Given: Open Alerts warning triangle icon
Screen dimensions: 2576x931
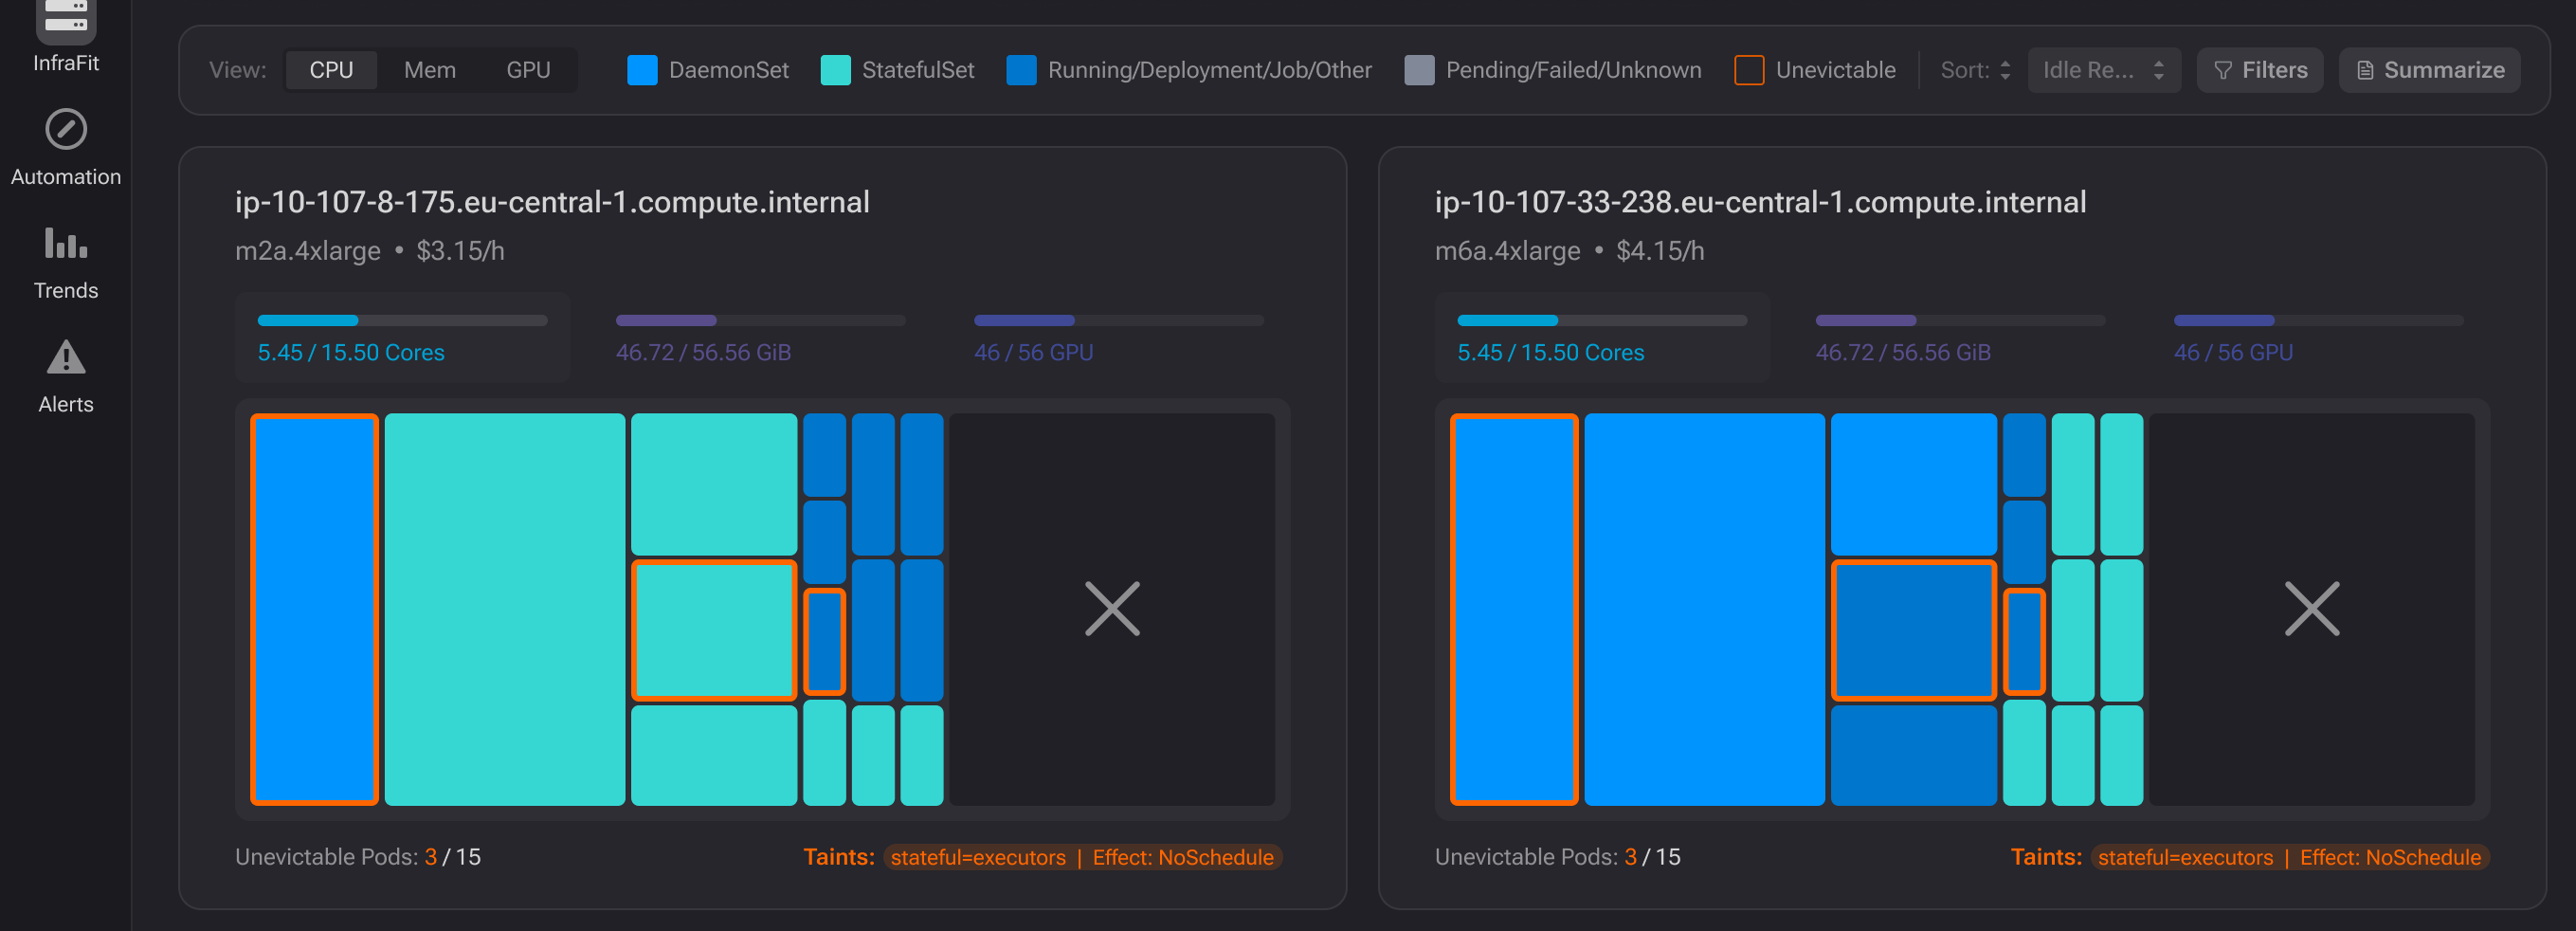Looking at the screenshot, I should (x=66, y=357).
